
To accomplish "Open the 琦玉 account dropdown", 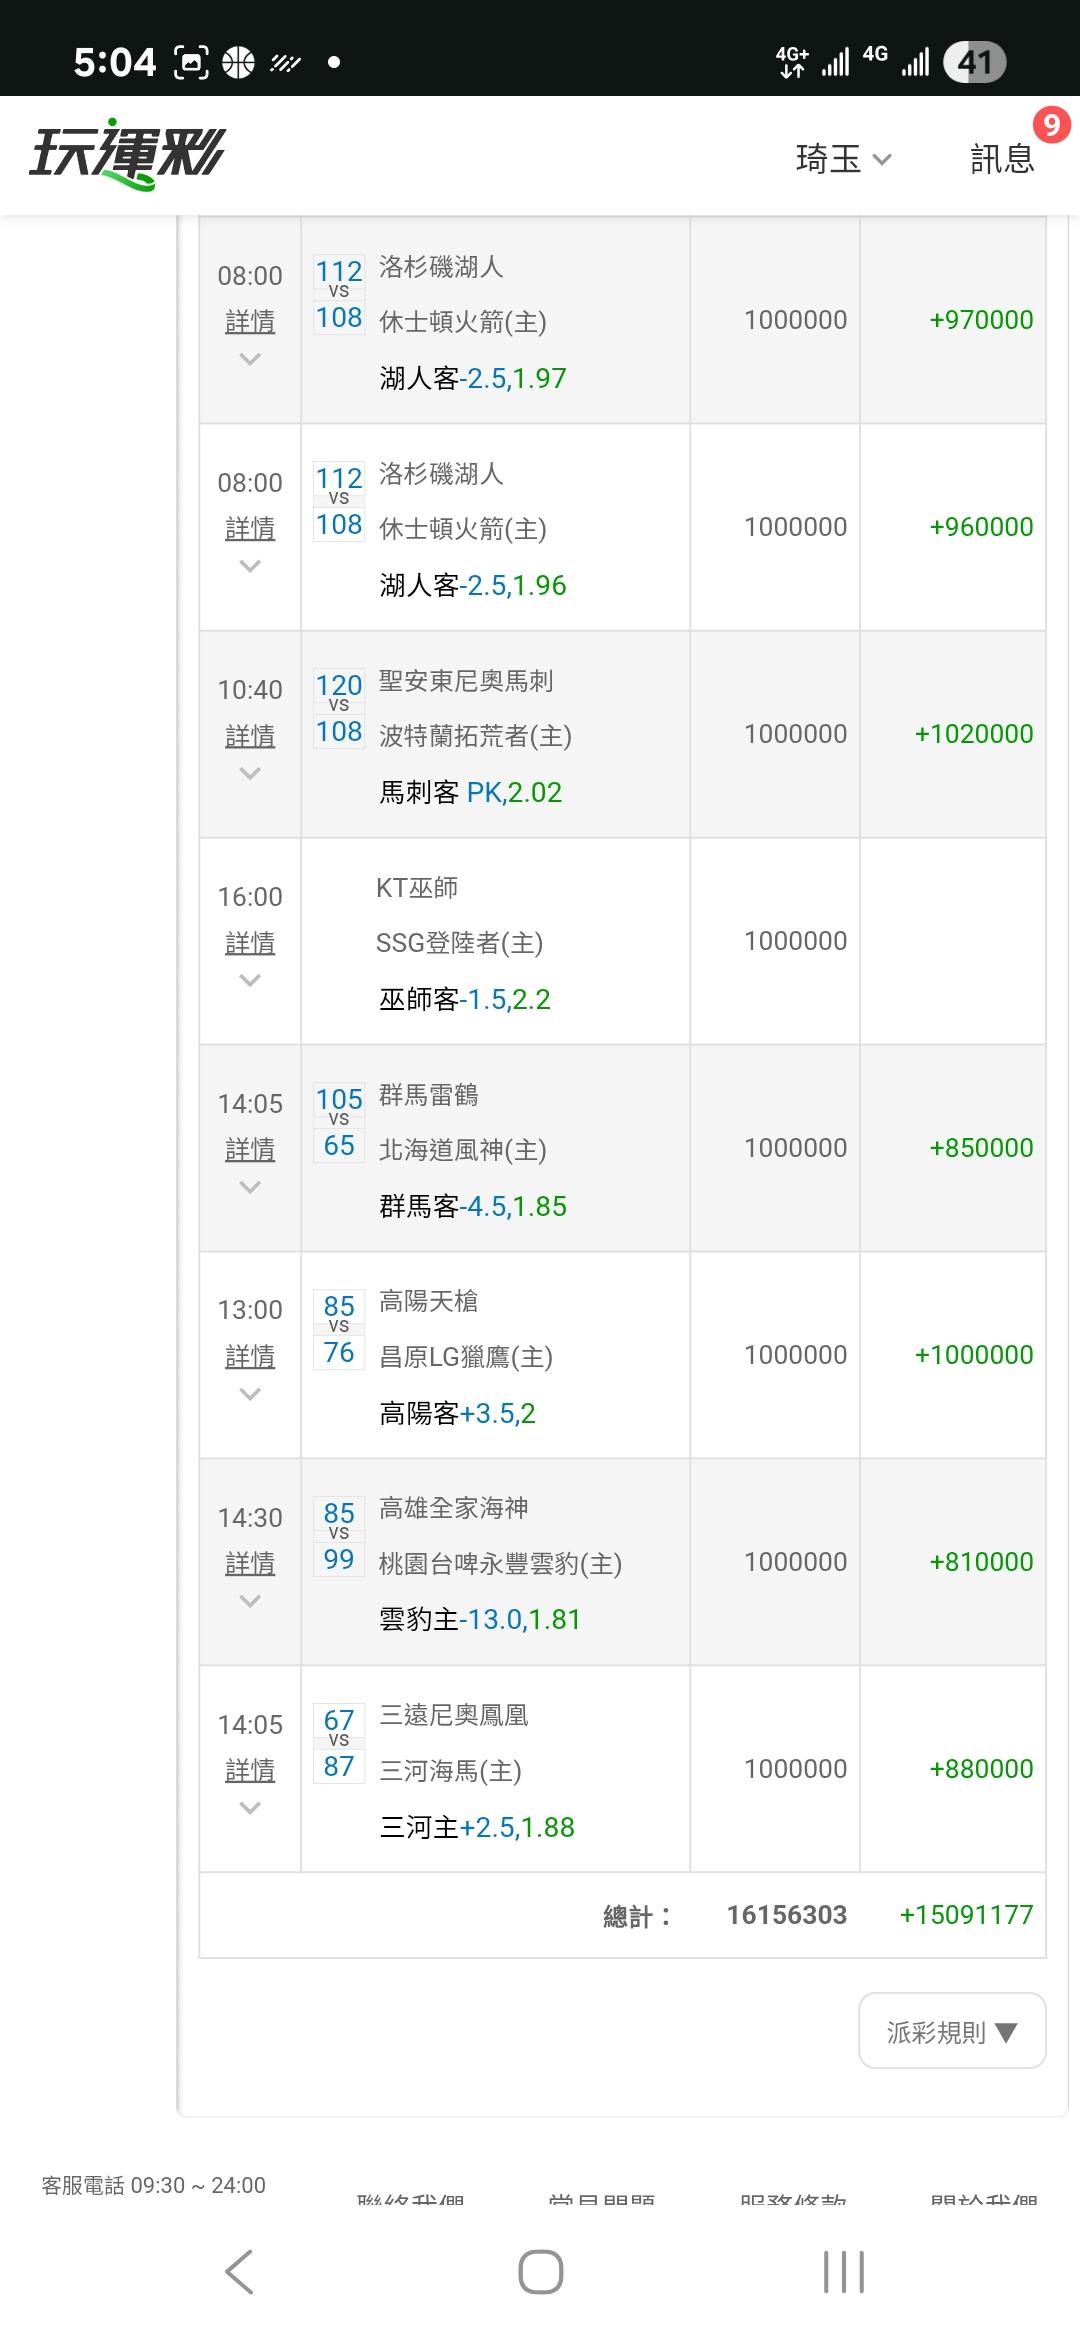I will (843, 158).
